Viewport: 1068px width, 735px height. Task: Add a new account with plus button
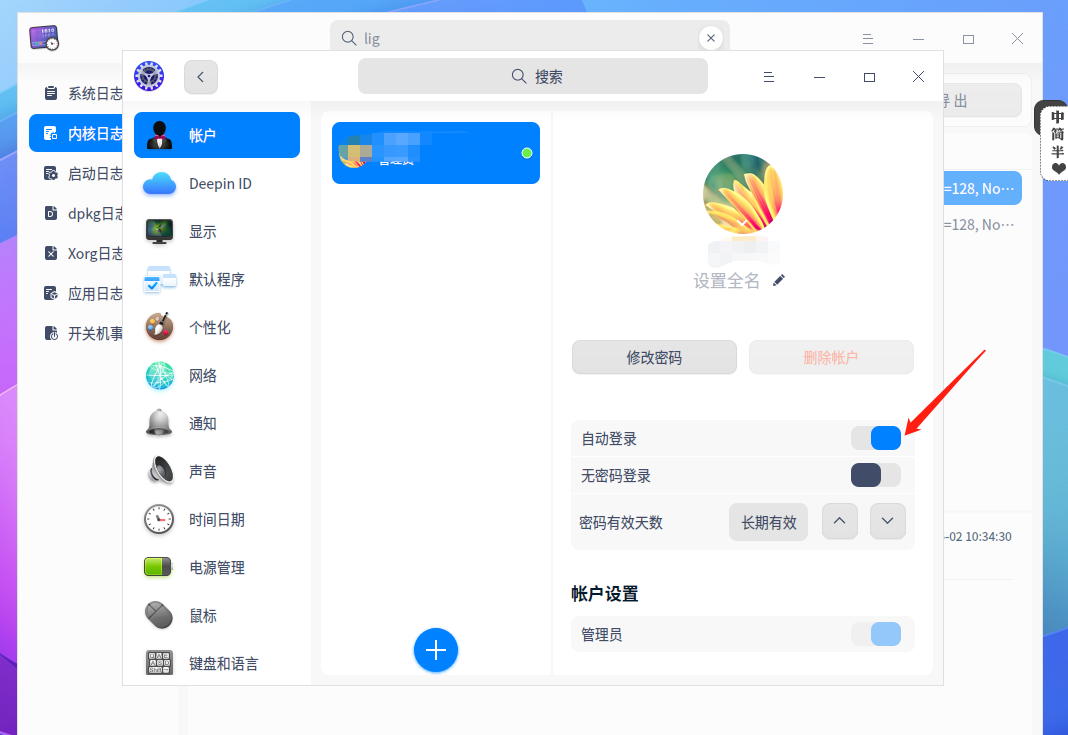tap(436, 650)
